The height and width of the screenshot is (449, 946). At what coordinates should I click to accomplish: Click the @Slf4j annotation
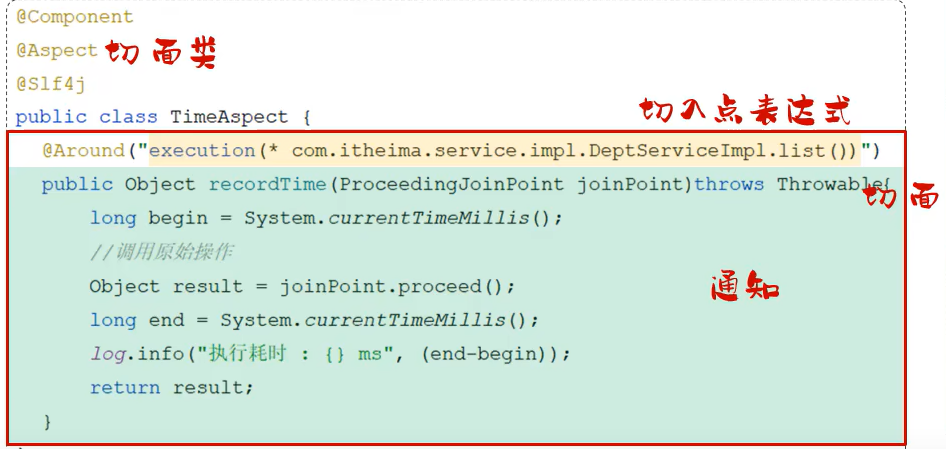(51, 84)
